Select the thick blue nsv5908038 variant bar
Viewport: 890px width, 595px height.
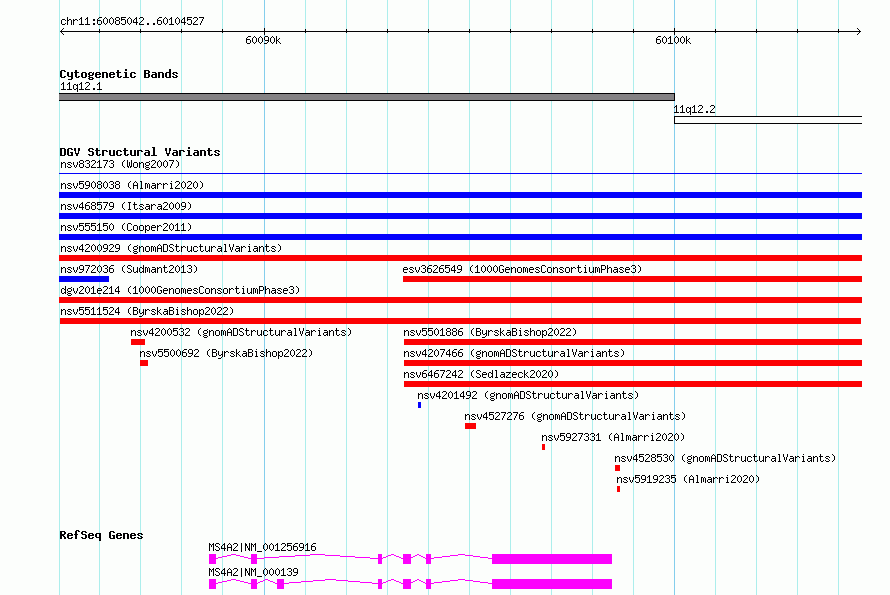460,195
